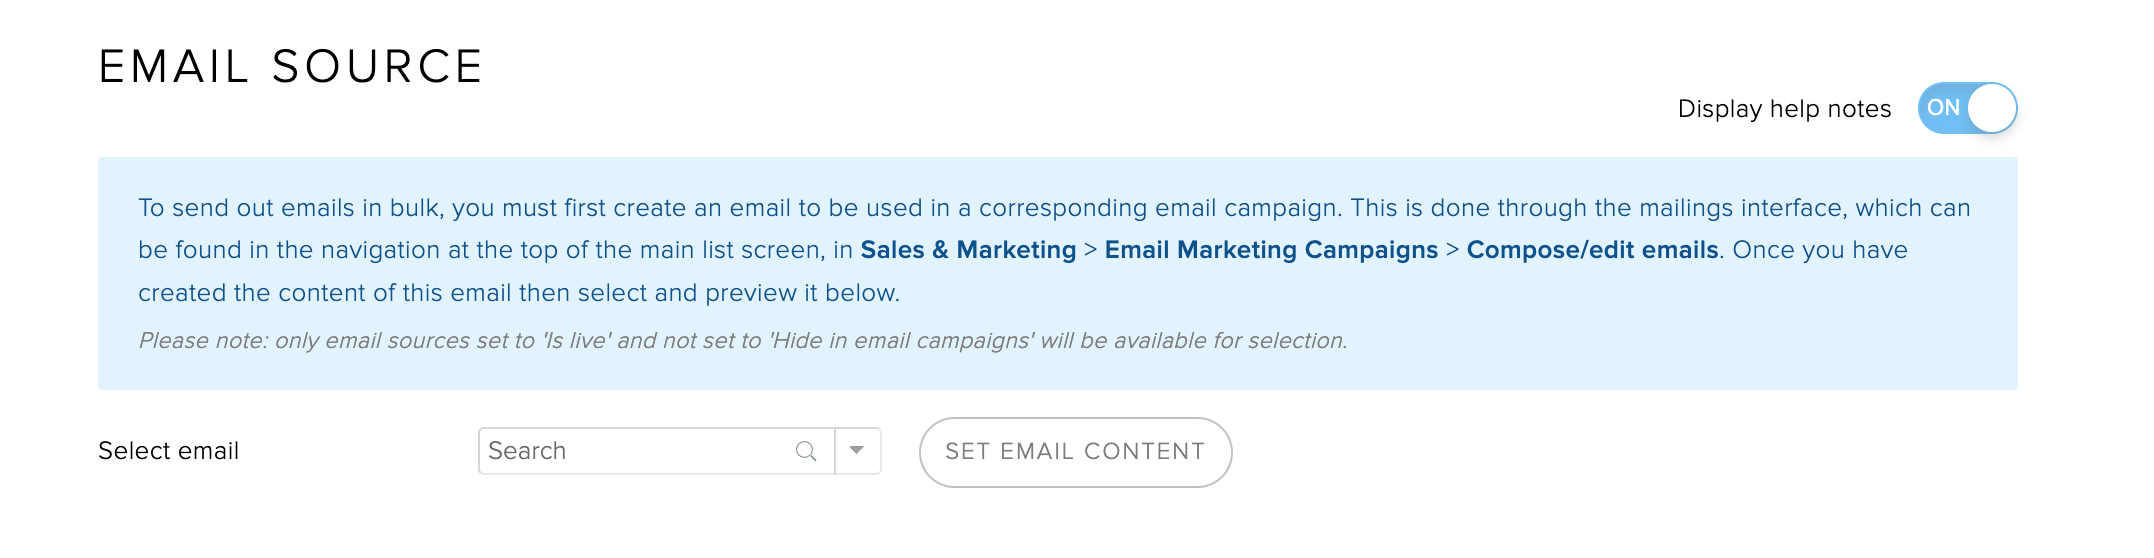This screenshot has height=558, width=2154.
Task: Click the Select email field label
Action: 168,451
